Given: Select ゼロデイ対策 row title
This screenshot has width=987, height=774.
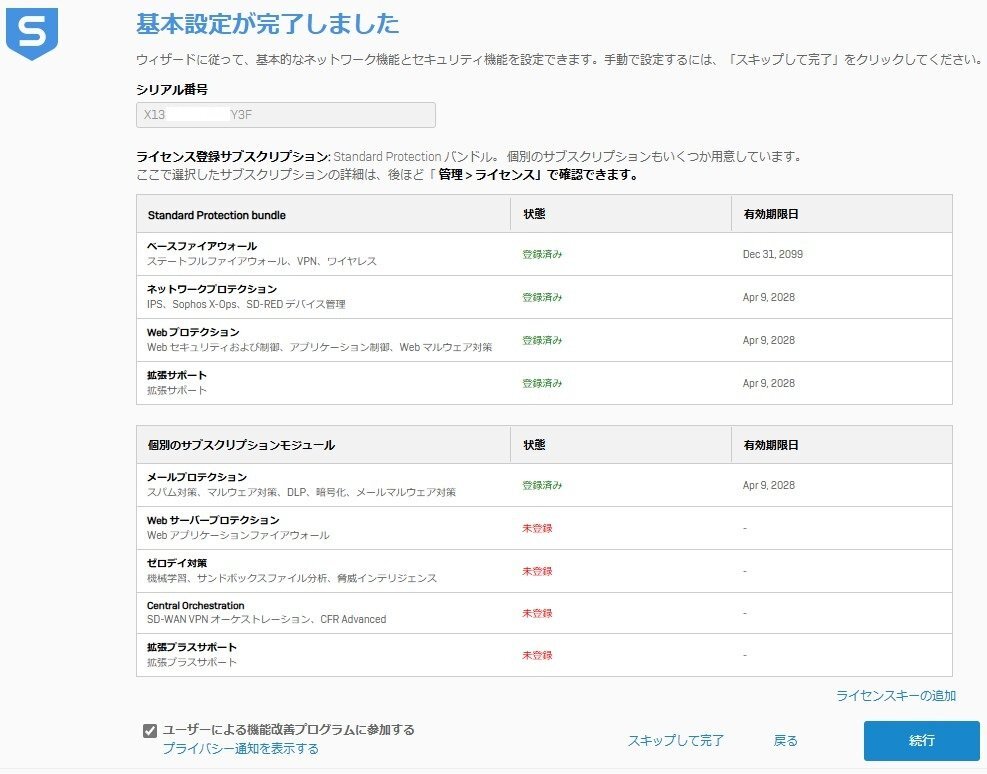Looking at the screenshot, I should pos(176,563).
